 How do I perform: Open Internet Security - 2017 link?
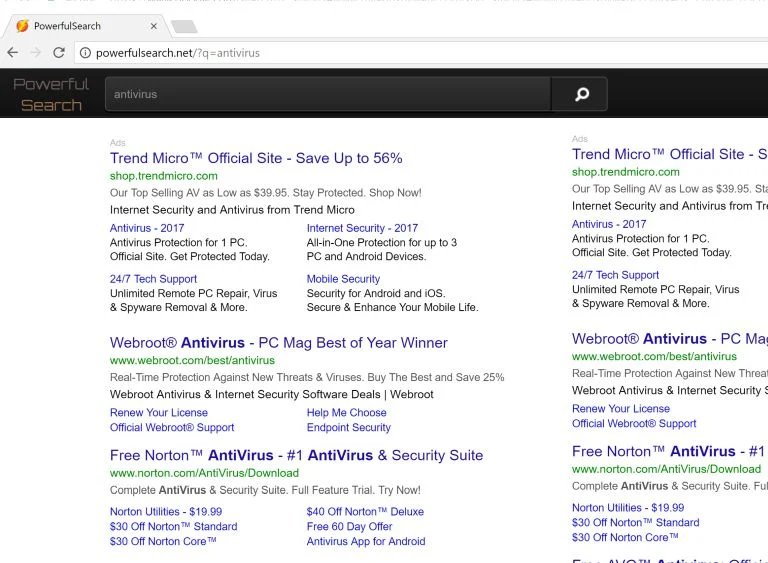tap(362, 228)
